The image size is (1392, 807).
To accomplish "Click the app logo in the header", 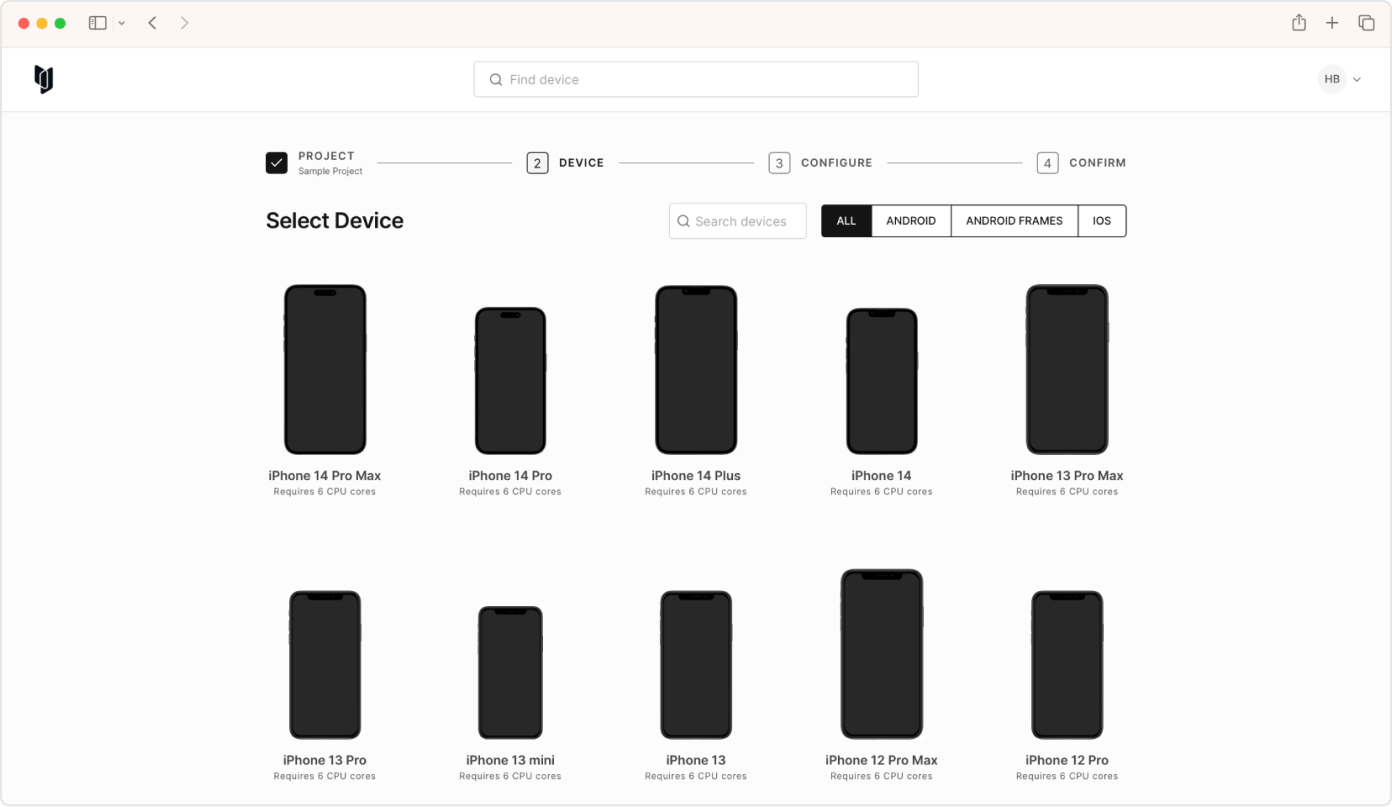I will [x=43, y=79].
